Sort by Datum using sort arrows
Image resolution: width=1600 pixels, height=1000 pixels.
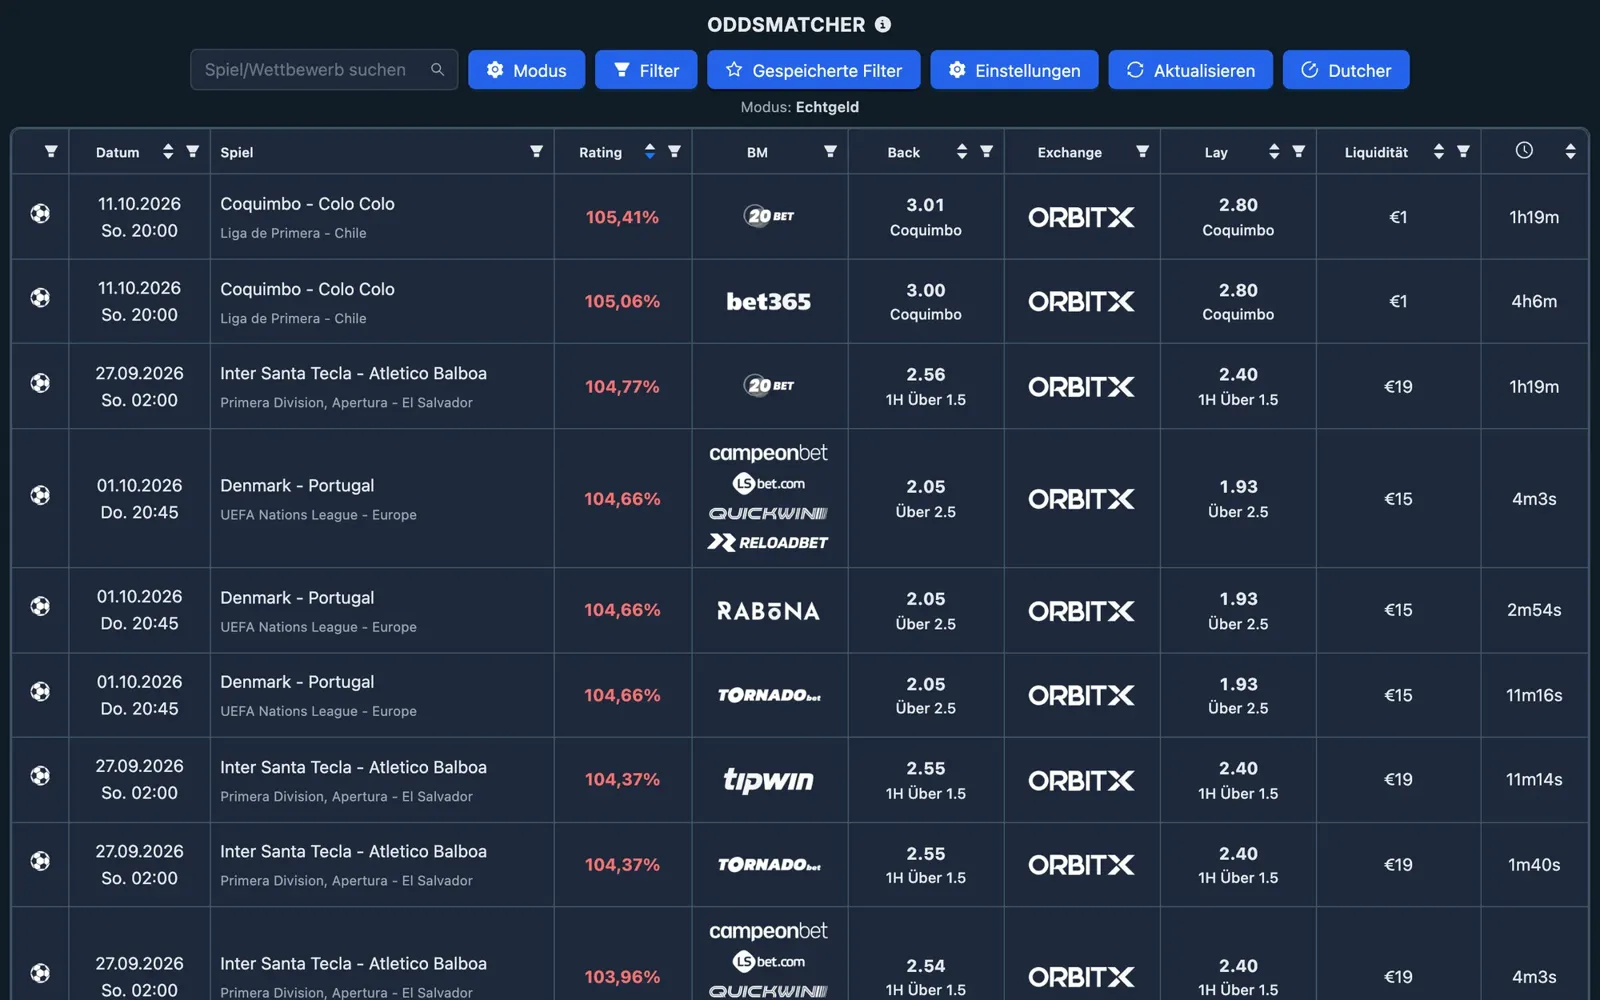click(168, 152)
